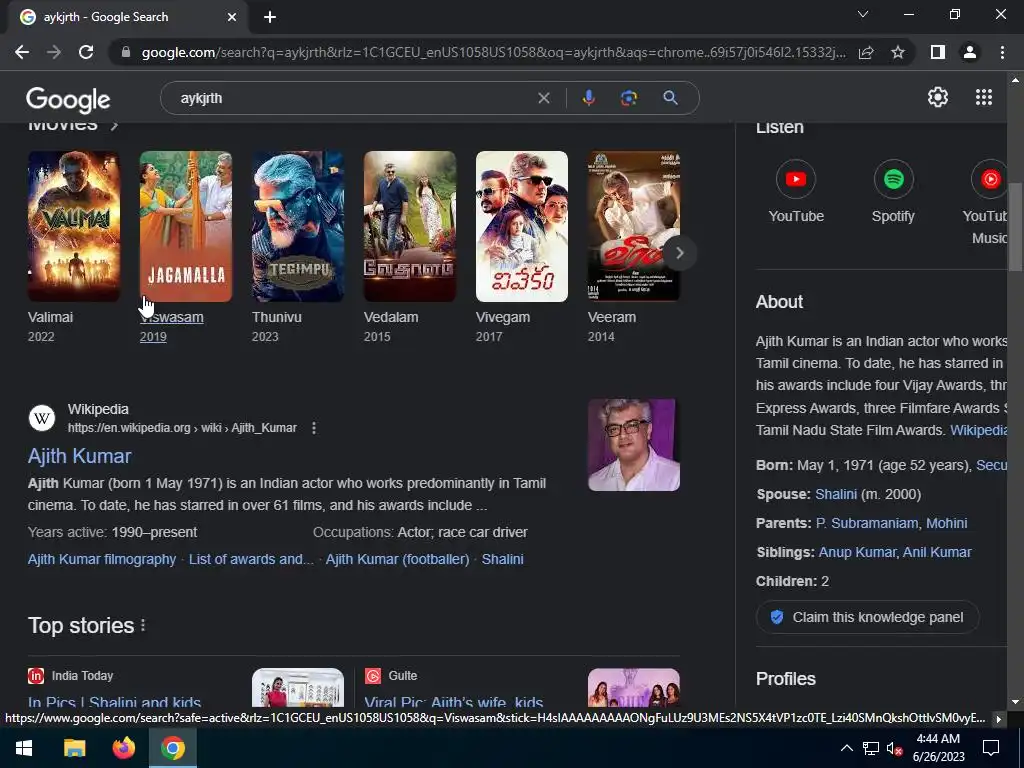The height and width of the screenshot is (768, 1024).
Task: Open List of awards and... link
Action: (x=251, y=559)
